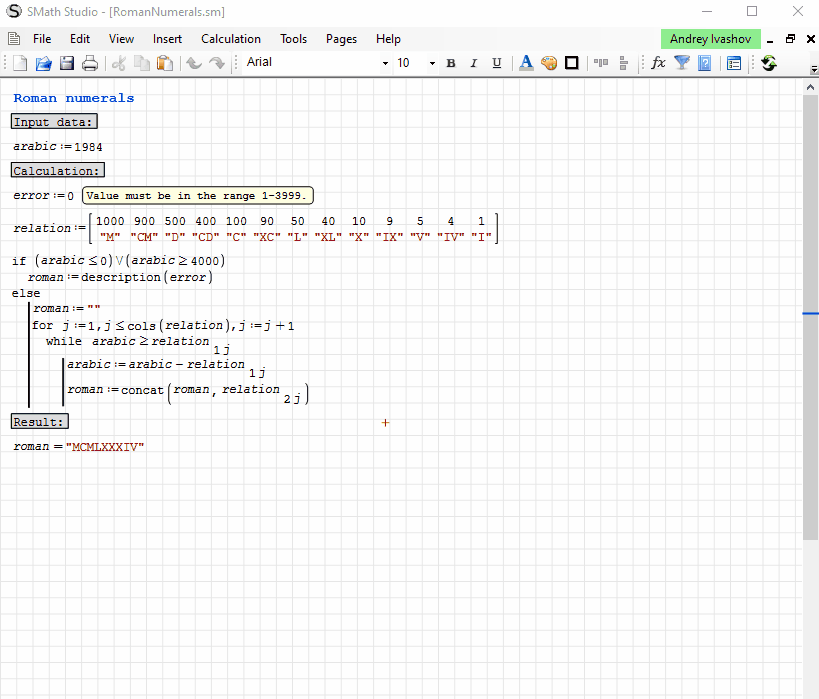Screen dimensions: 819x699
Task: Open the font size 10 dropdown
Action: [x=432, y=63]
